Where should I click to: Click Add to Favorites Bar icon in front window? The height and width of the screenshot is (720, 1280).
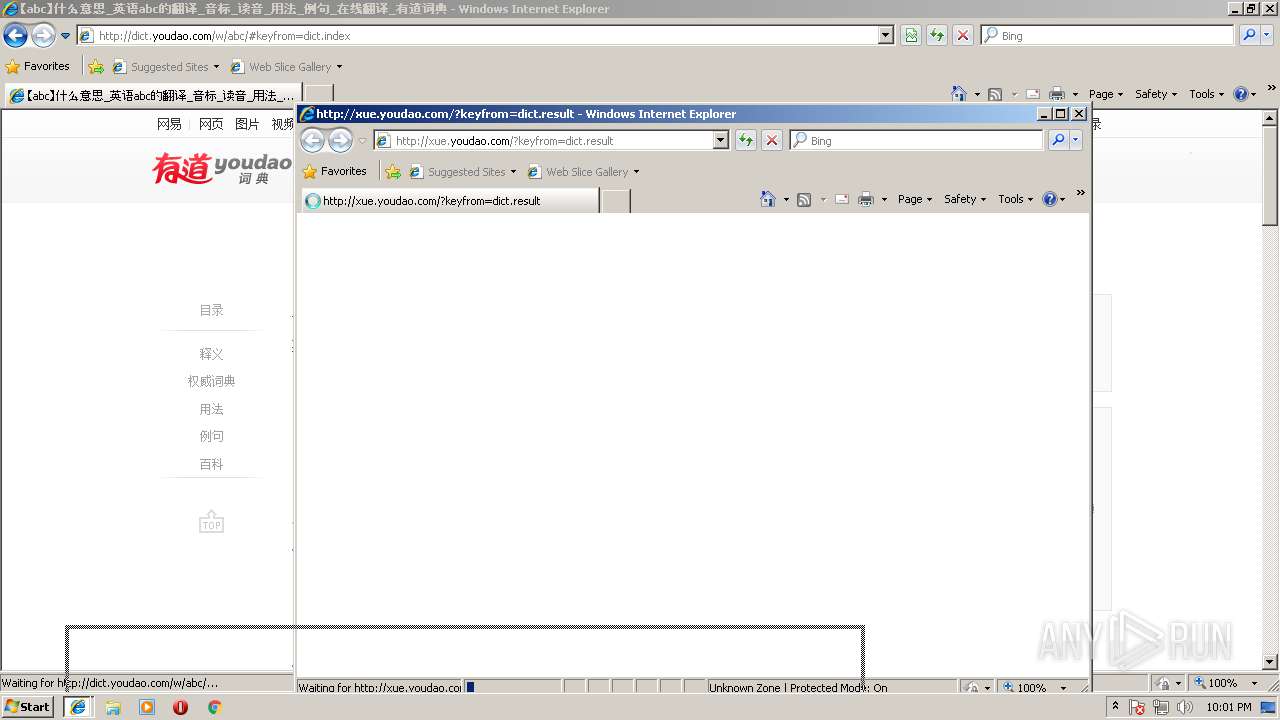(x=393, y=172)
